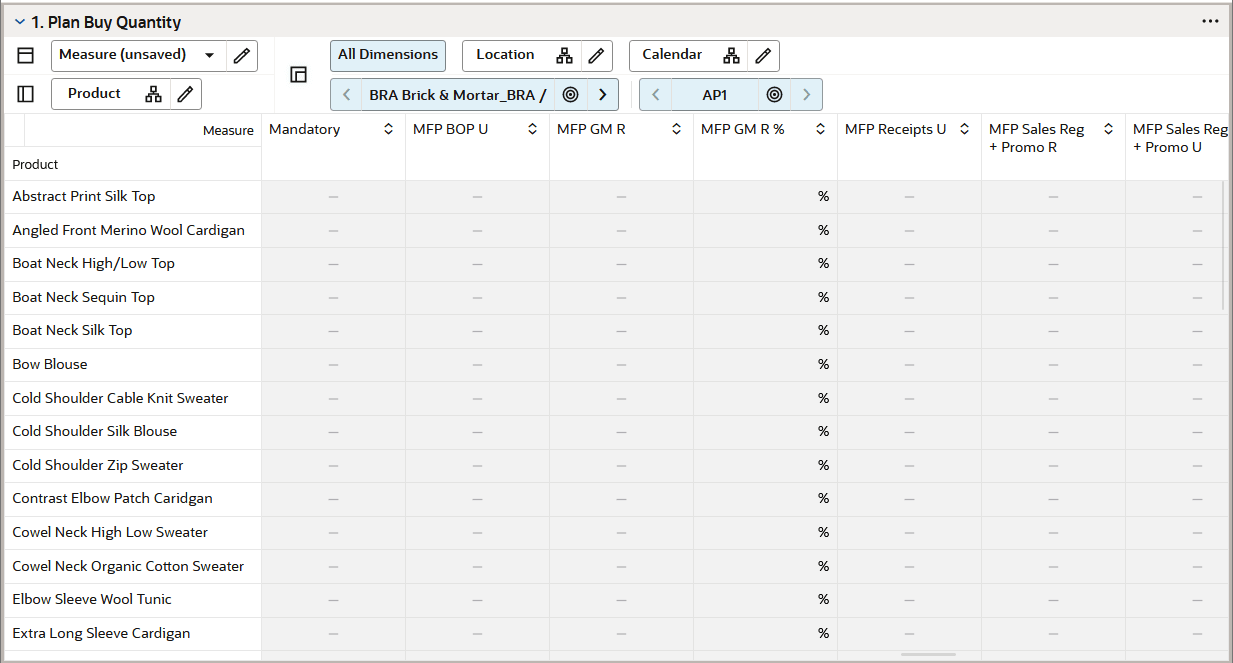Viewport: 1233px width, 663px height.
Task: Click the MFP GM R % cell for Bow Blouse
Action: tap(764, 364)
